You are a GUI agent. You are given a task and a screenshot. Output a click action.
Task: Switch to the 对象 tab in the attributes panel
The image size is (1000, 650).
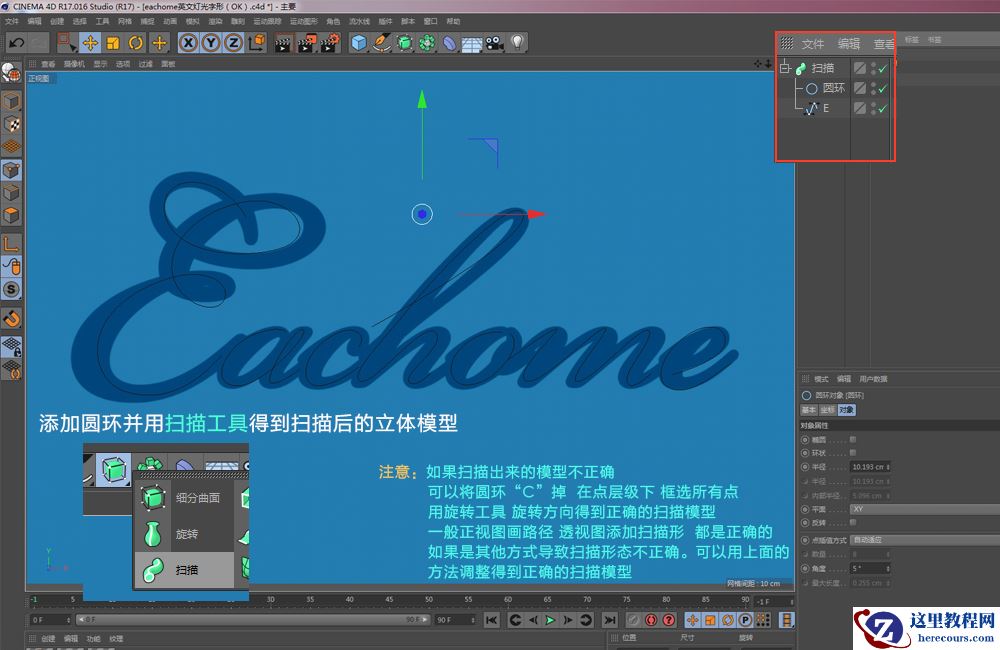847,410
